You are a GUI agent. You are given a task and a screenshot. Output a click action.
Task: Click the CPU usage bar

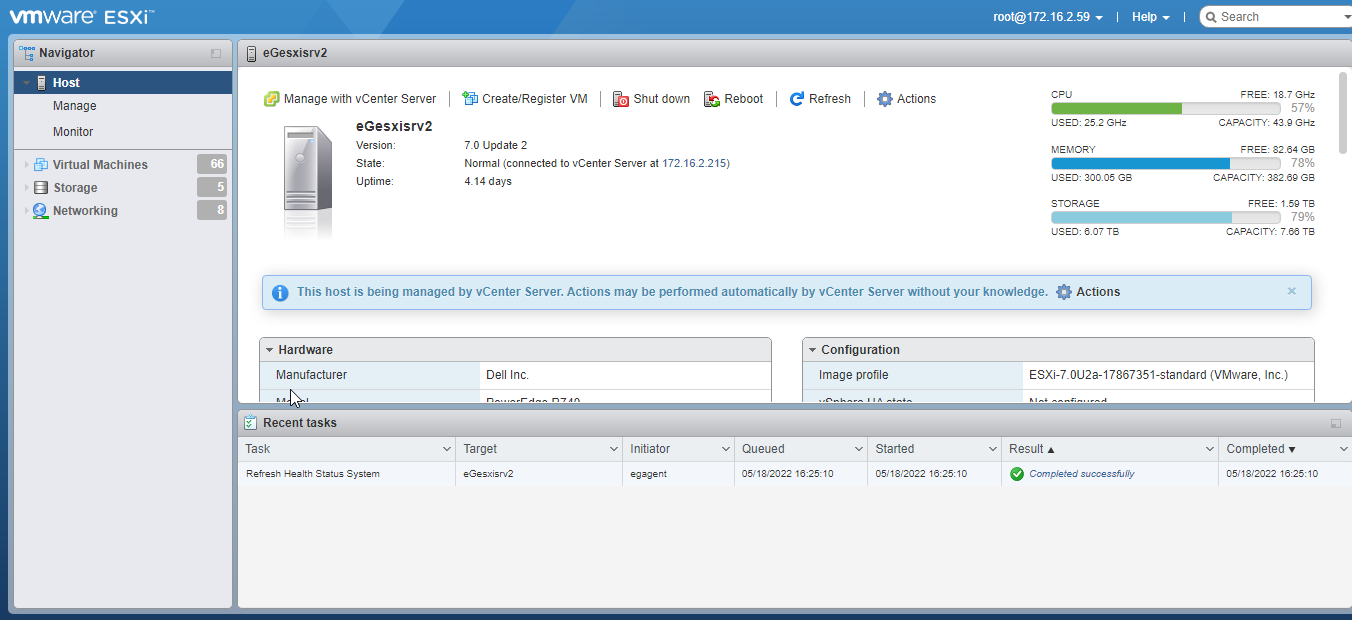[1166, 108]
